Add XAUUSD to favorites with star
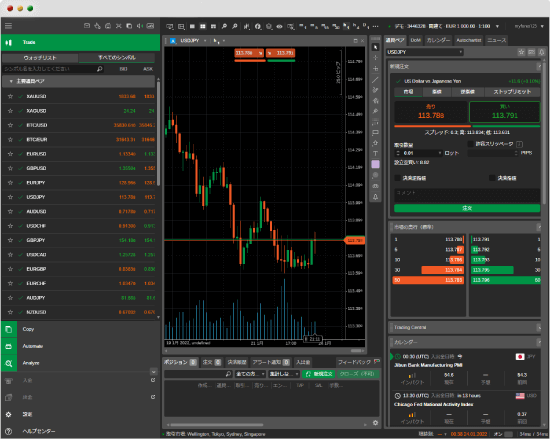The image size is (550, 439). (x=10, y=96)
